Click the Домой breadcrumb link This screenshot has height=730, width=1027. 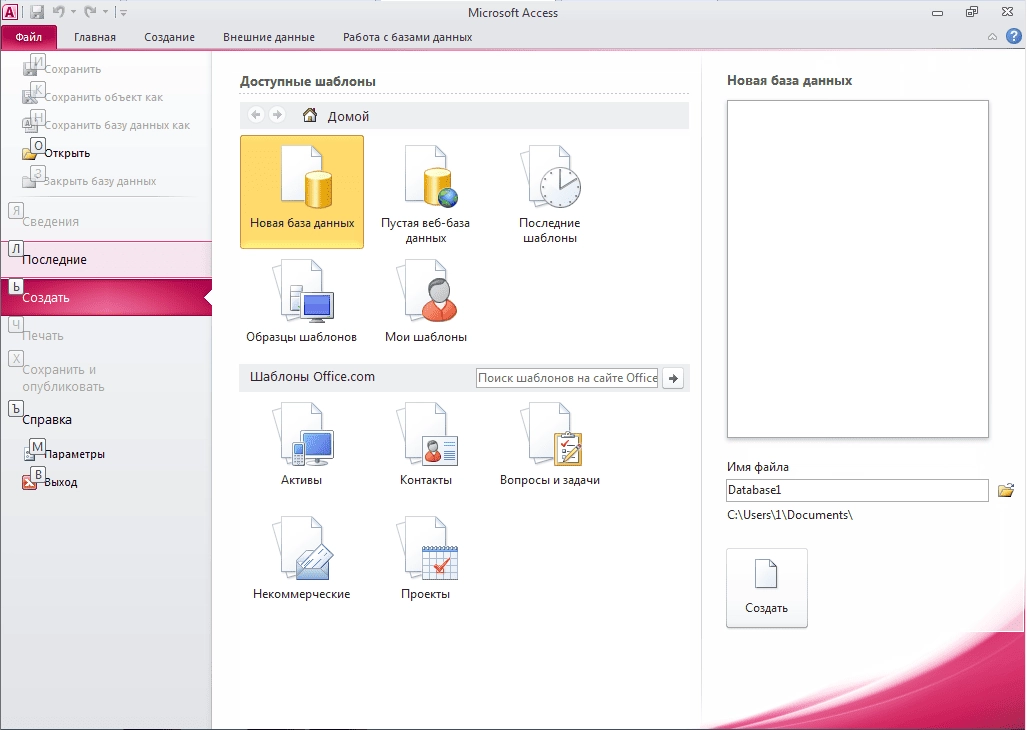[x=348, y=117]
